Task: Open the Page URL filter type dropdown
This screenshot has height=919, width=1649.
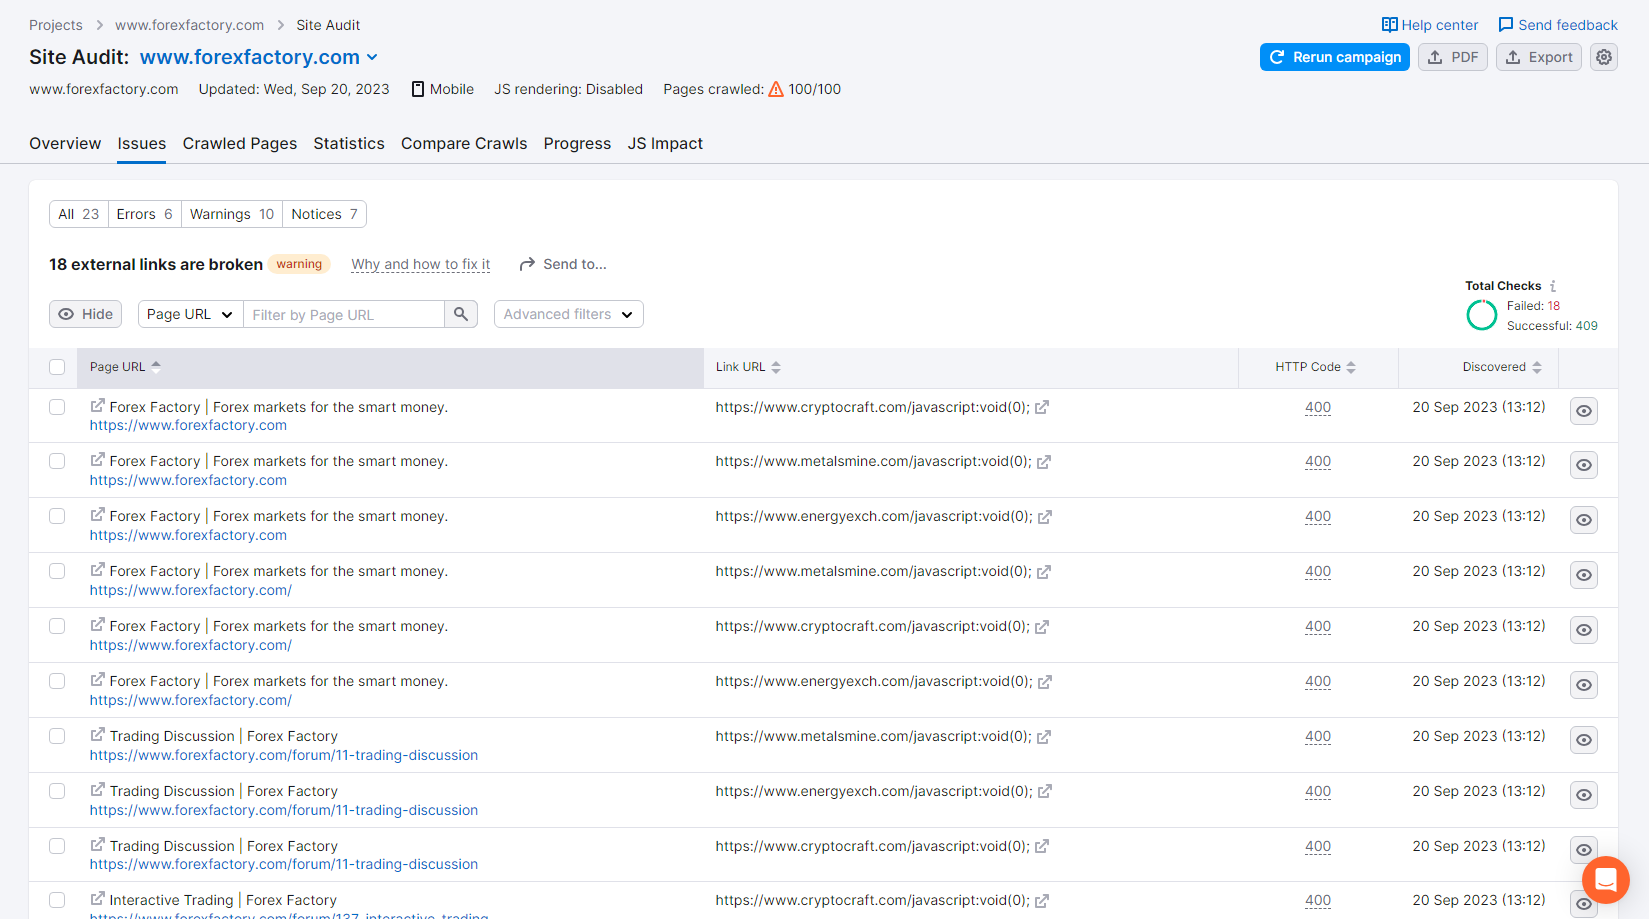Action: tap(190, 314)
